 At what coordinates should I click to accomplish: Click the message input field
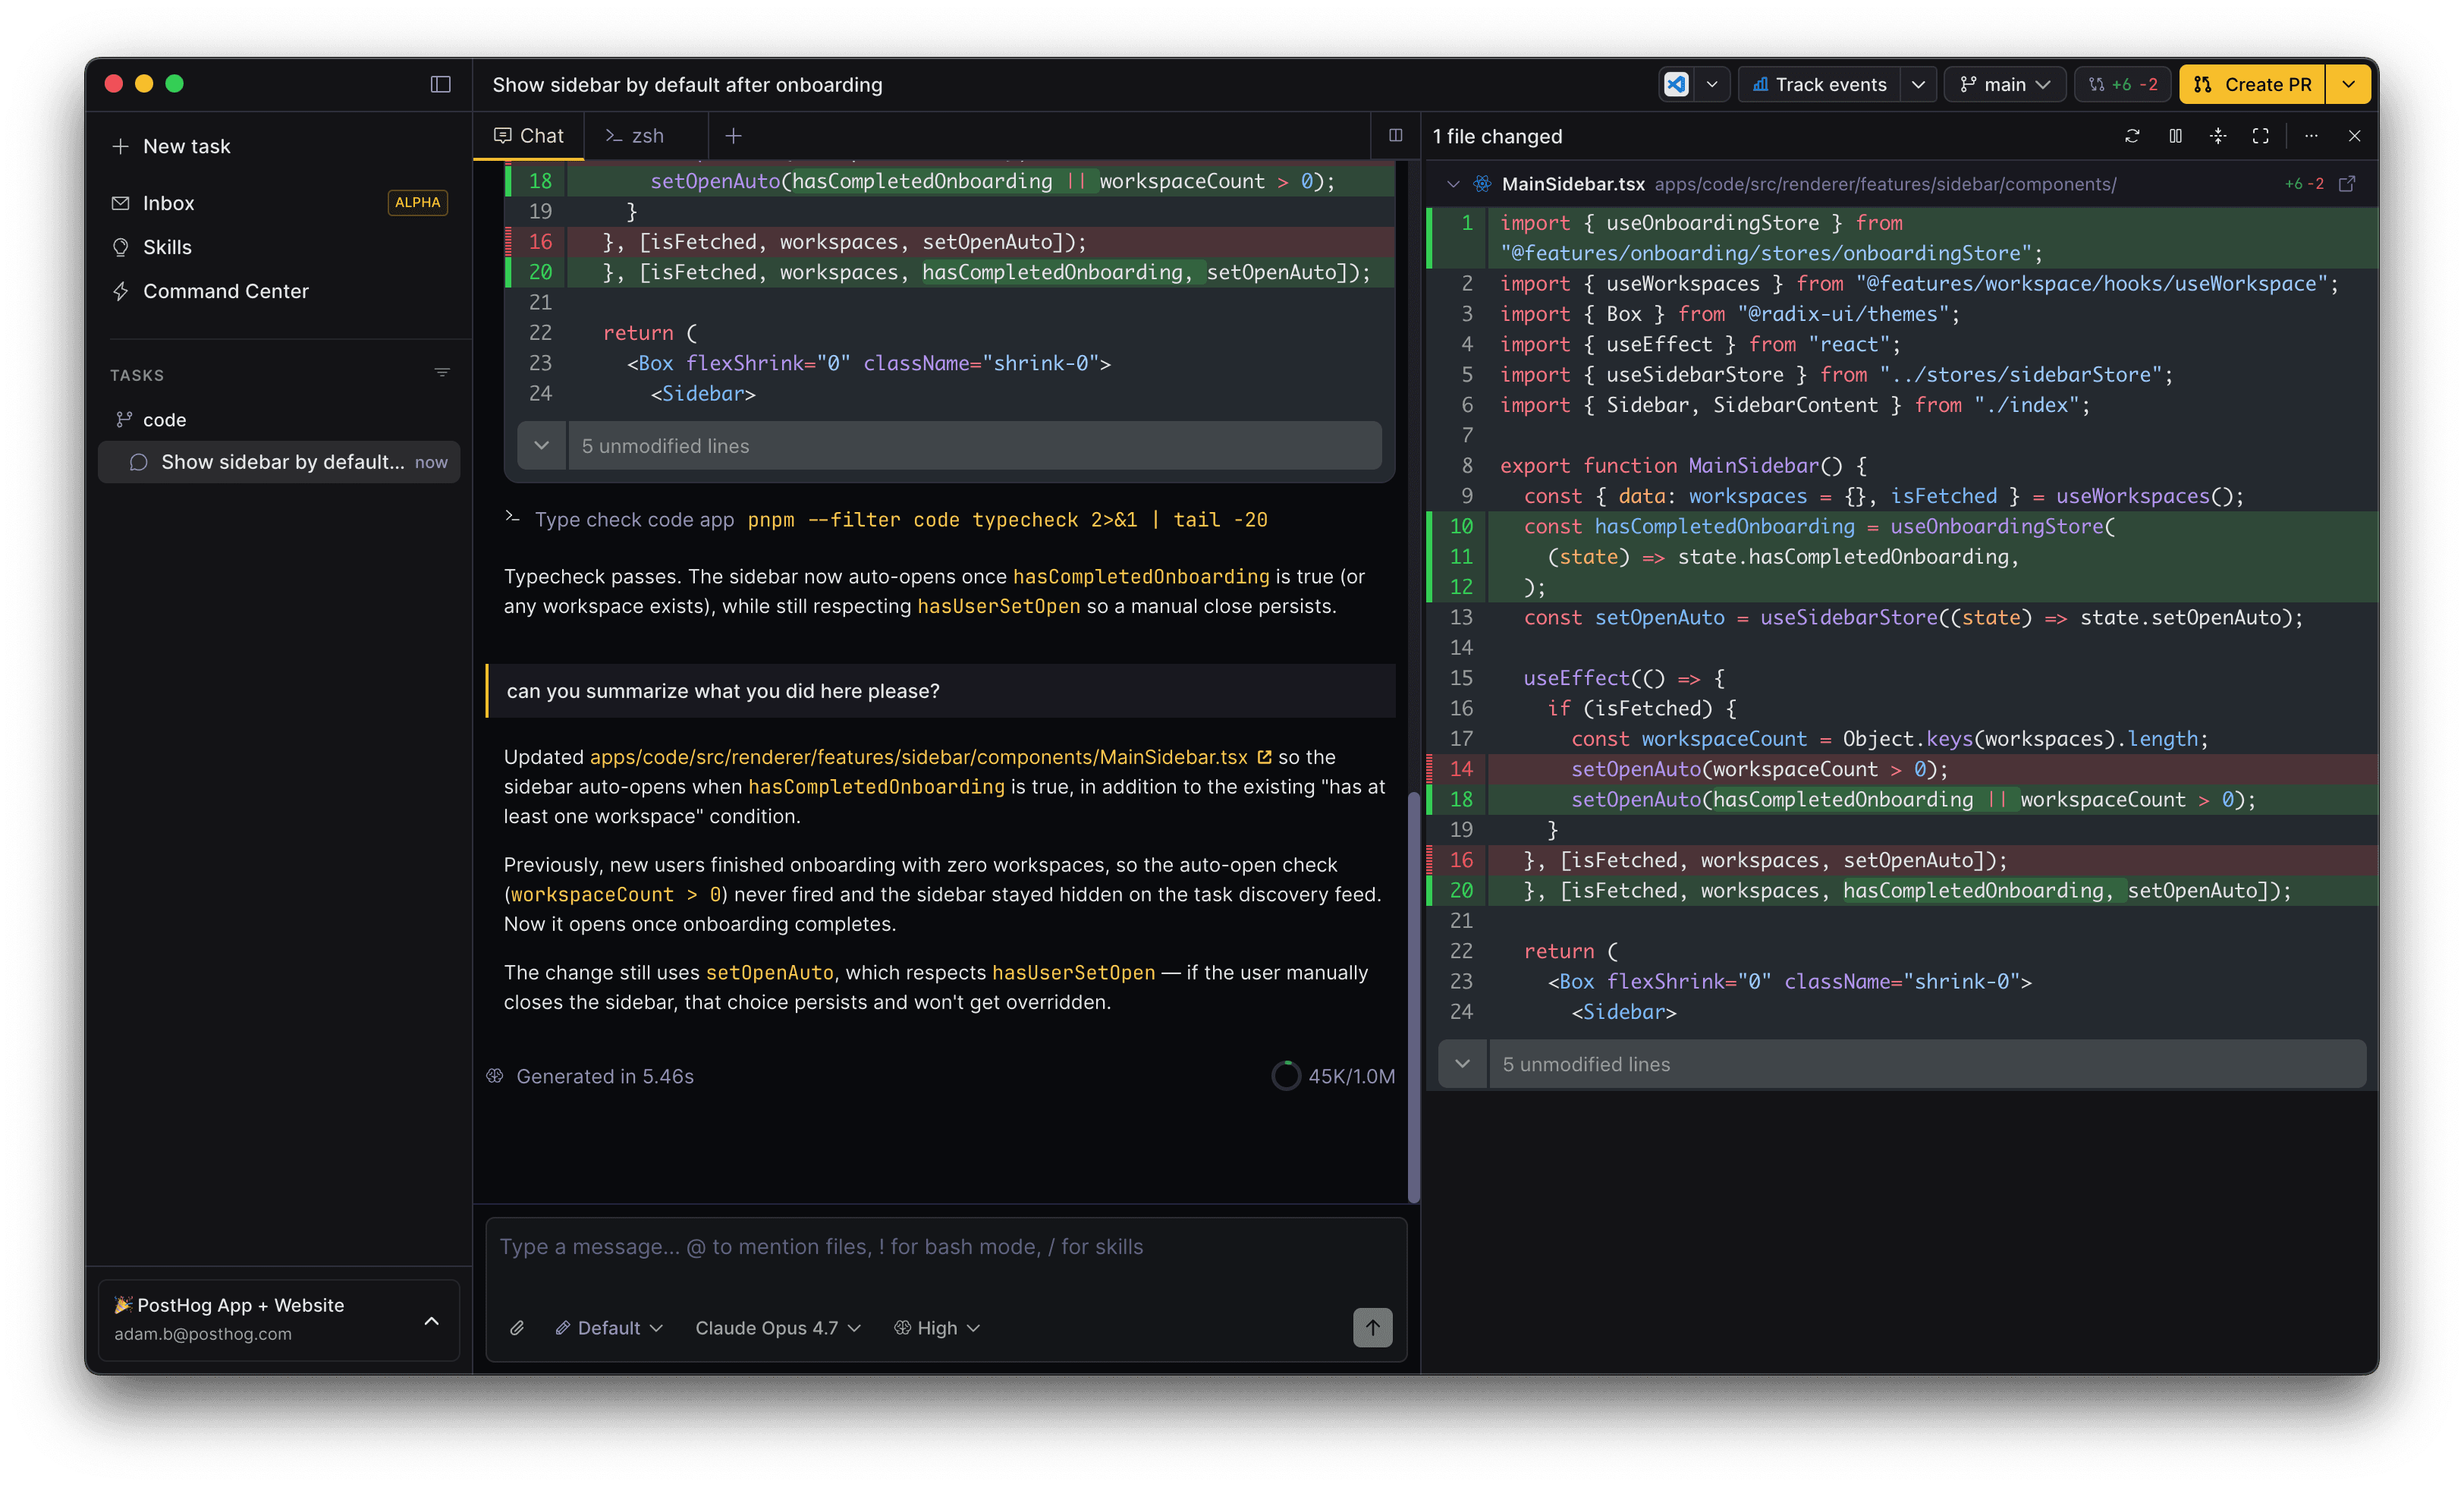(946, 1247)
